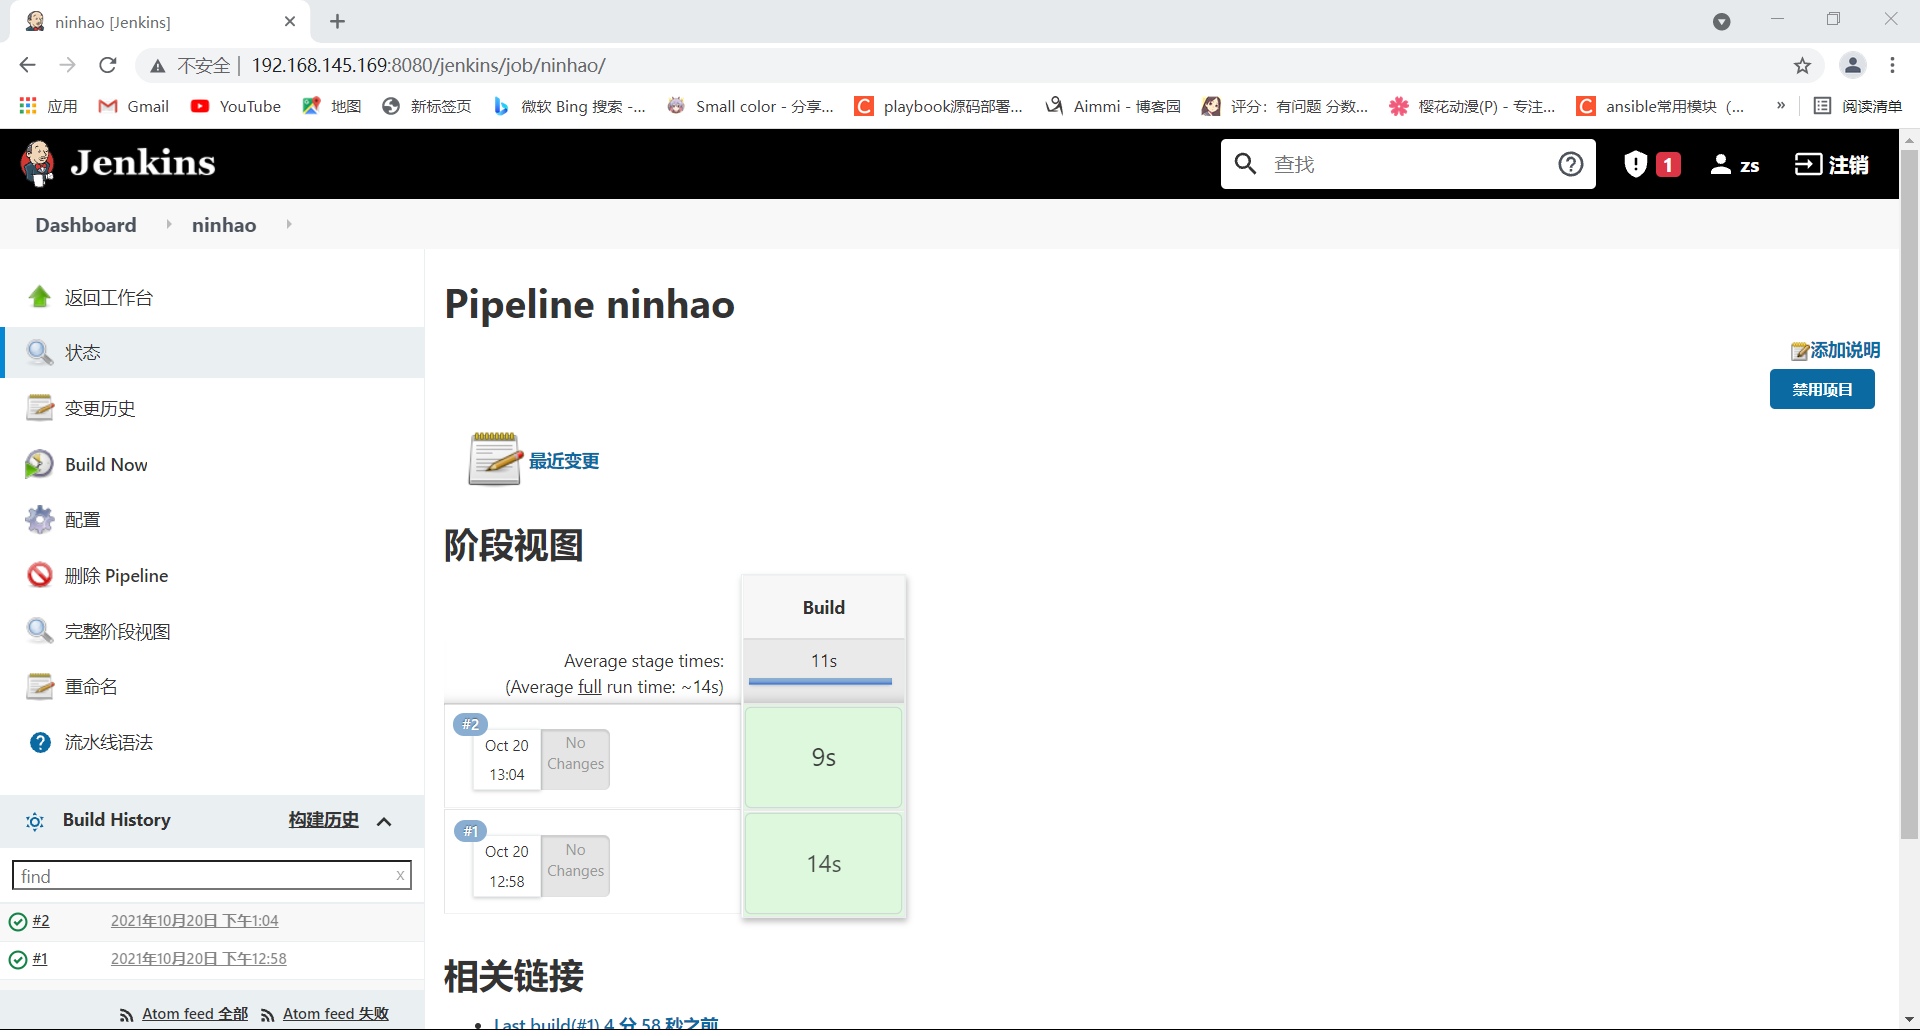Viewport: 1920px width, 1030px height.
Task: Open the tab search dropdown circle
Action: point(1721,21)
